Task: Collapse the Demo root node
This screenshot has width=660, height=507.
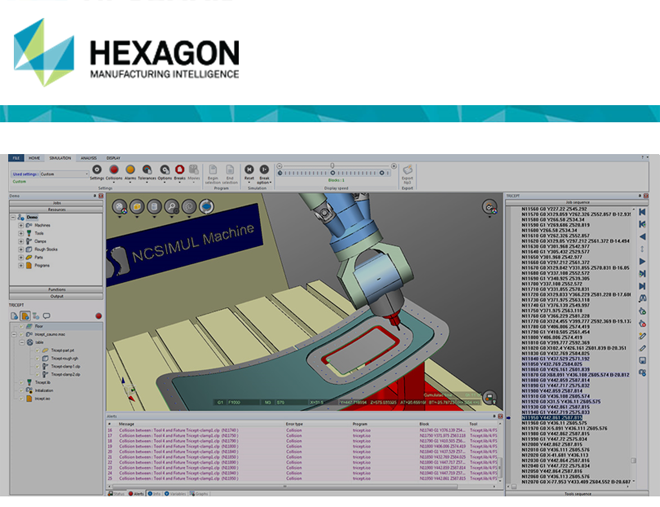Action: [13, 217]
